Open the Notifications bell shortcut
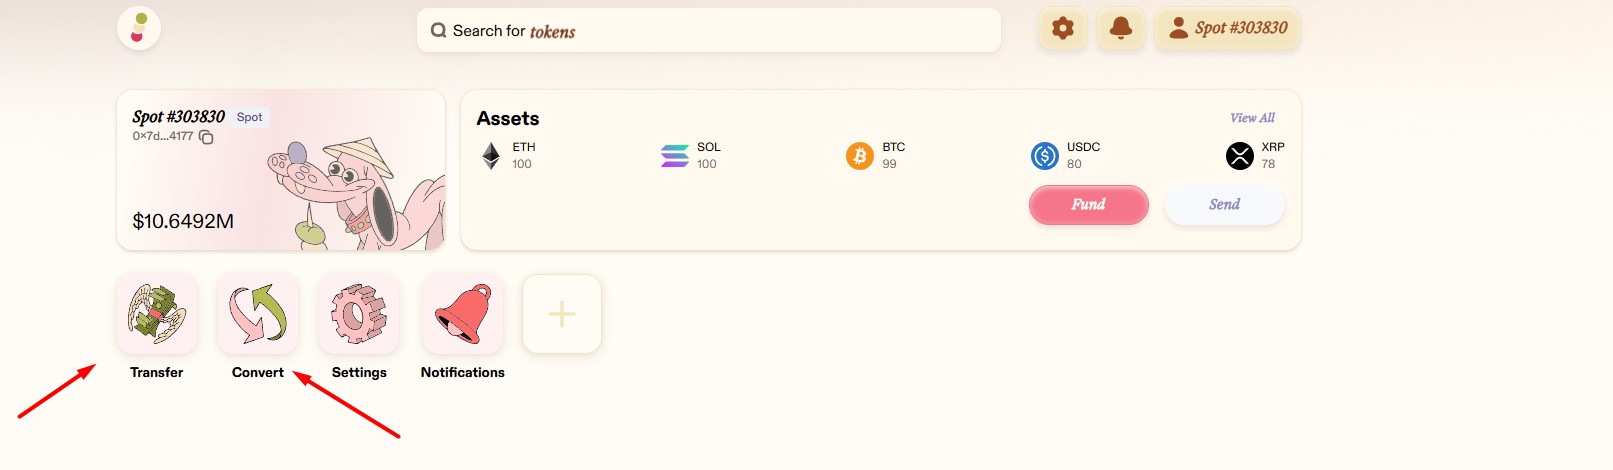 (462, 314)
